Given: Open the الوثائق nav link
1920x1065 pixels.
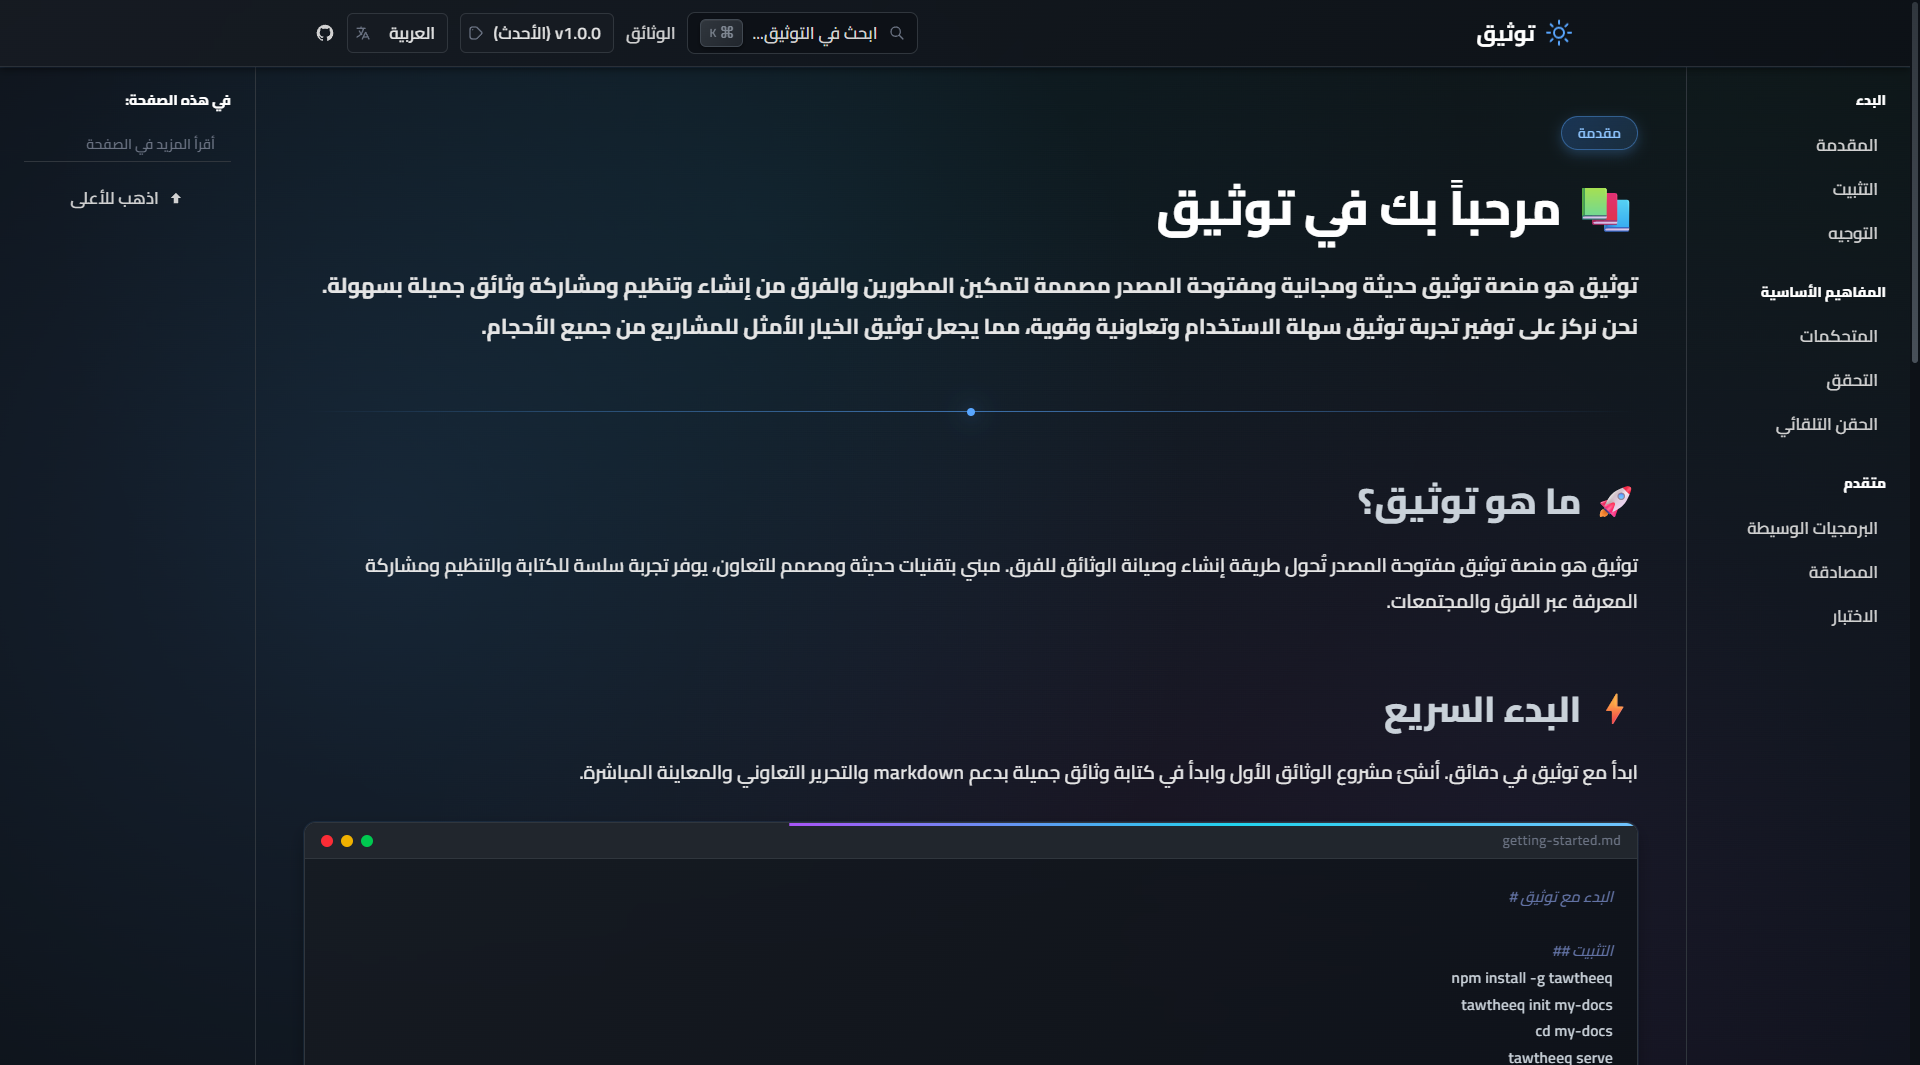Looking at the screenshot, I should 651,33.
